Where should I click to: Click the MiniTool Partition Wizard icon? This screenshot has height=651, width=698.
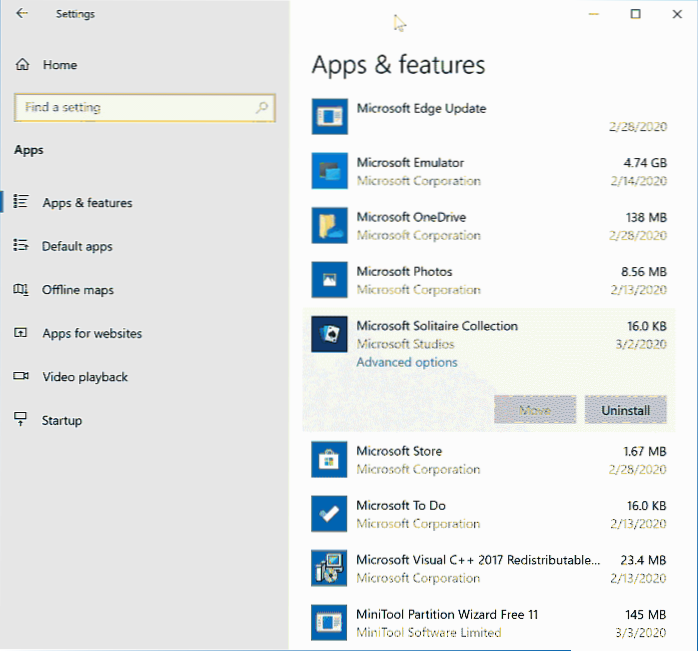[x=329, y=622]
